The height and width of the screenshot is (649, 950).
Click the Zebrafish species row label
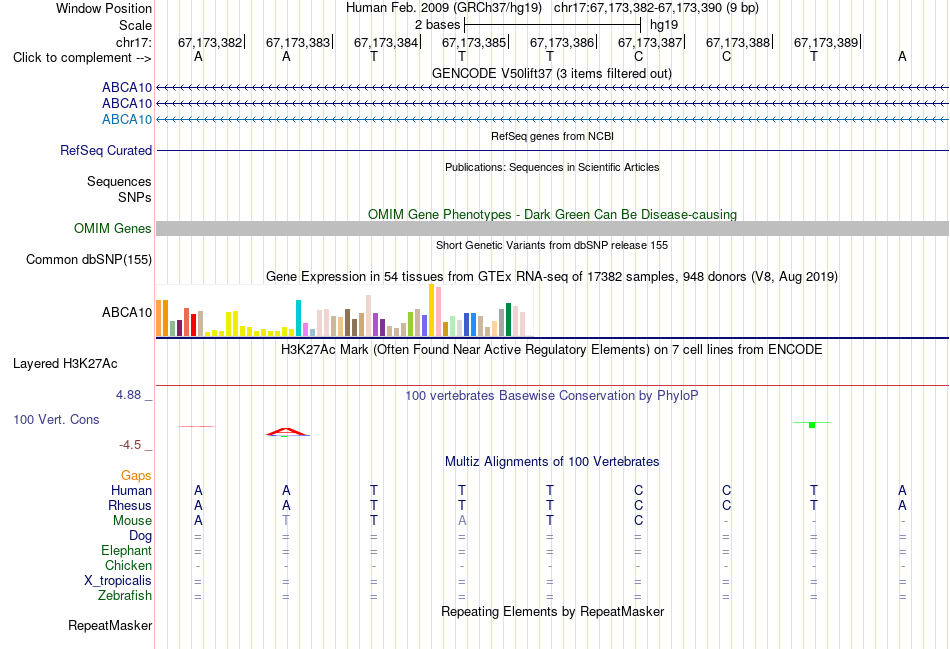125,596
